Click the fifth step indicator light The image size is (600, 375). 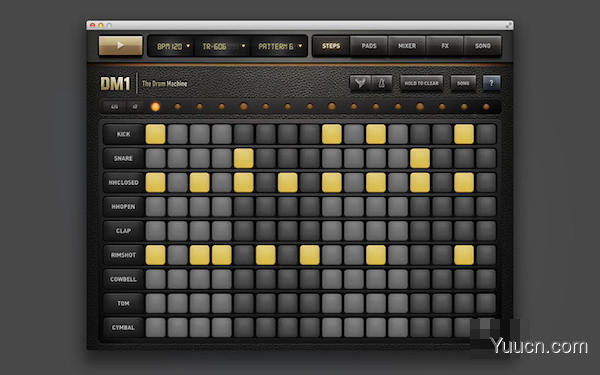point(243,107)
